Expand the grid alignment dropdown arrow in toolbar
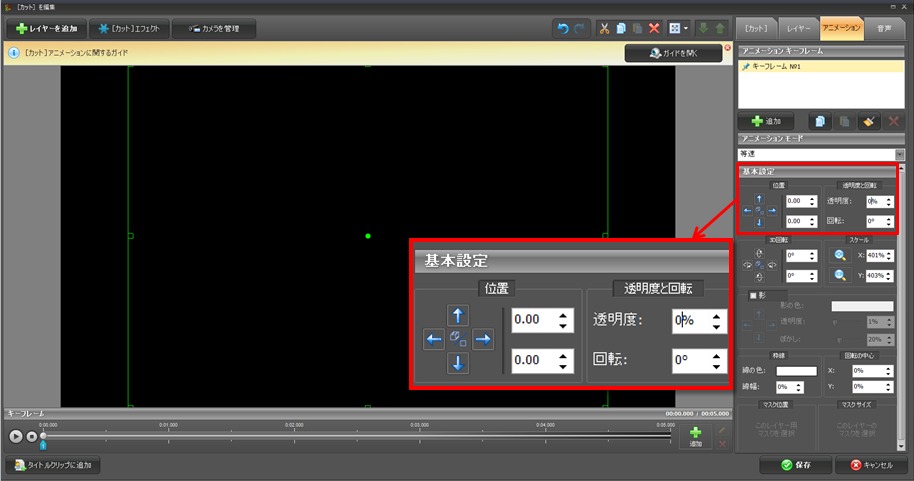This screenshot has height=481, width=914. click(x=687, y=29)
